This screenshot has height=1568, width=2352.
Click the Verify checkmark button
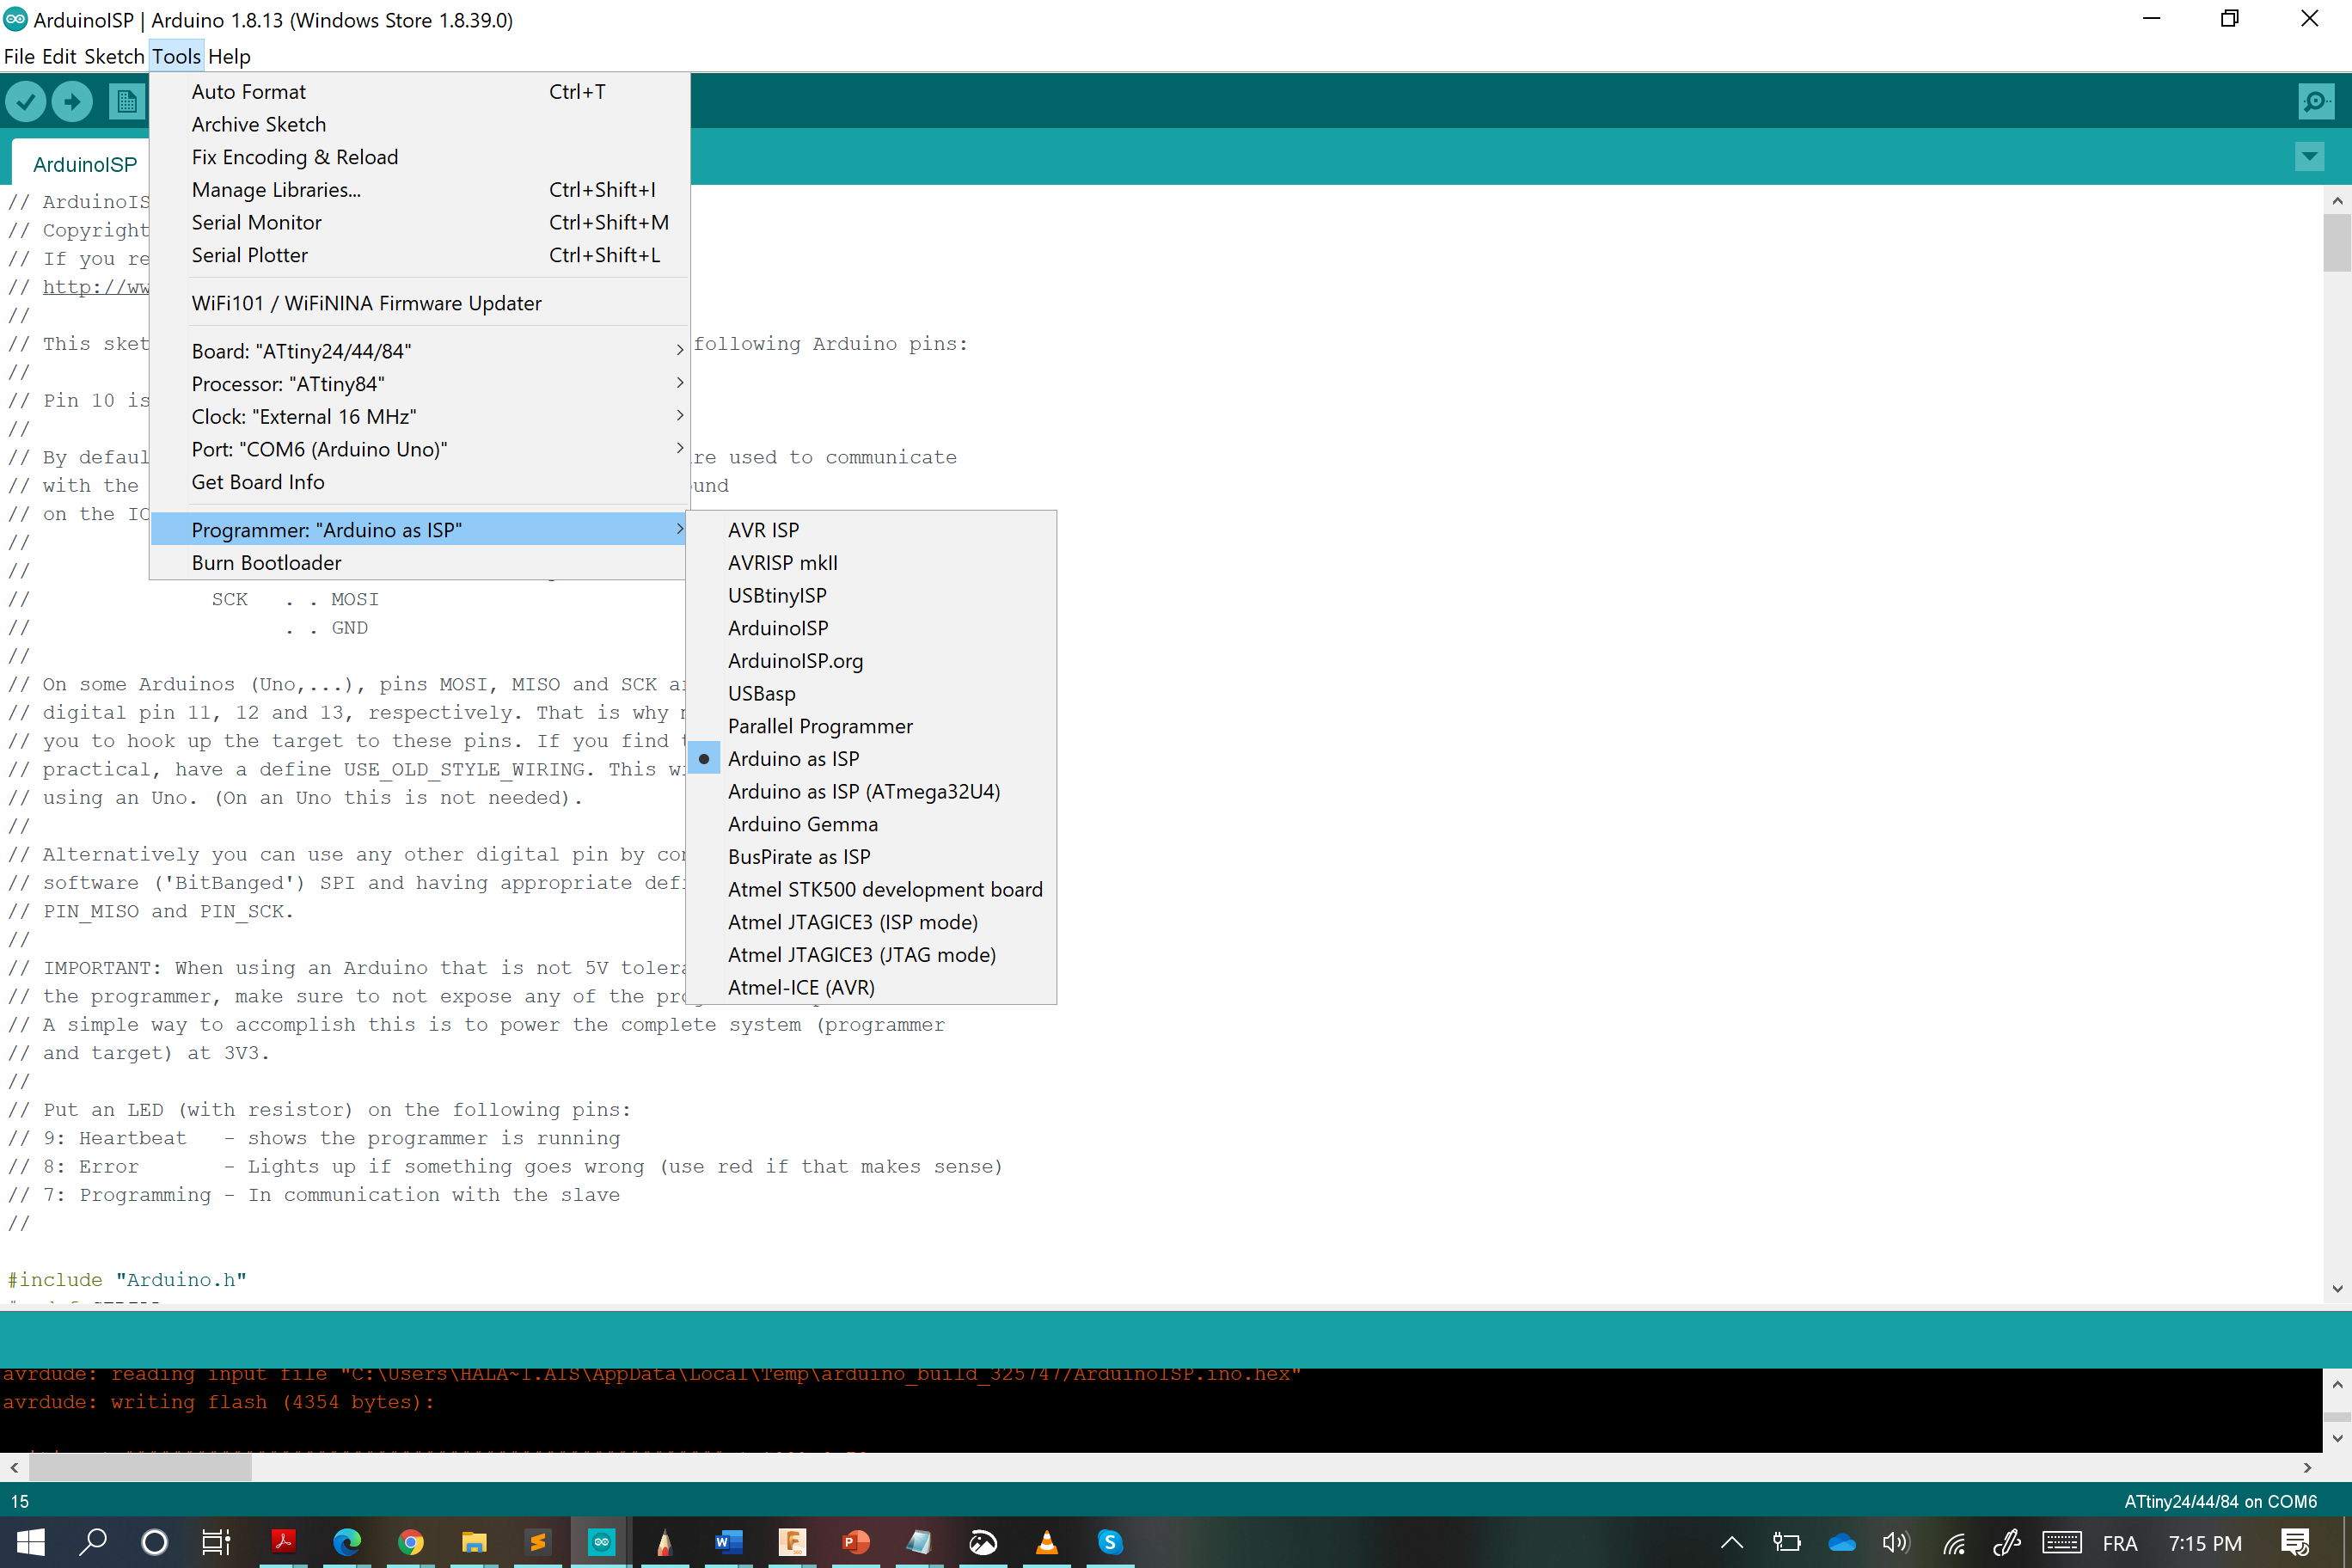coord(26,101)
